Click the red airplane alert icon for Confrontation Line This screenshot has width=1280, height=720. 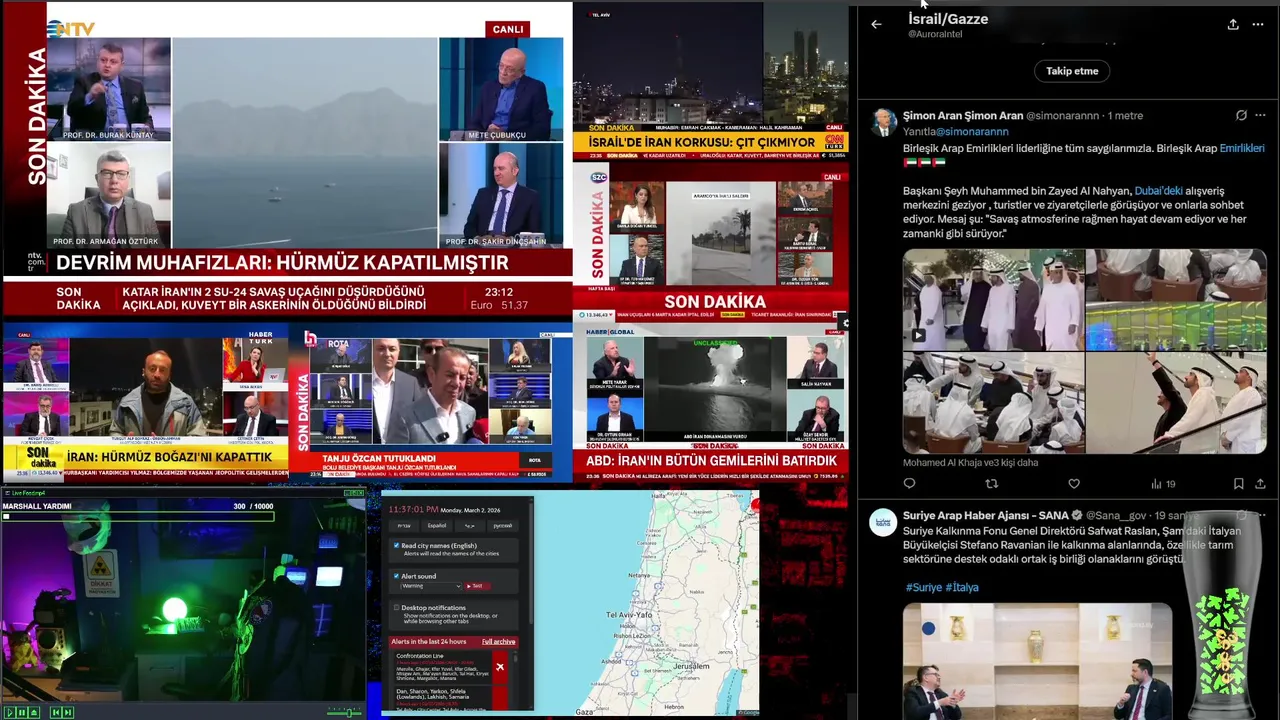[x=500, y=666]
